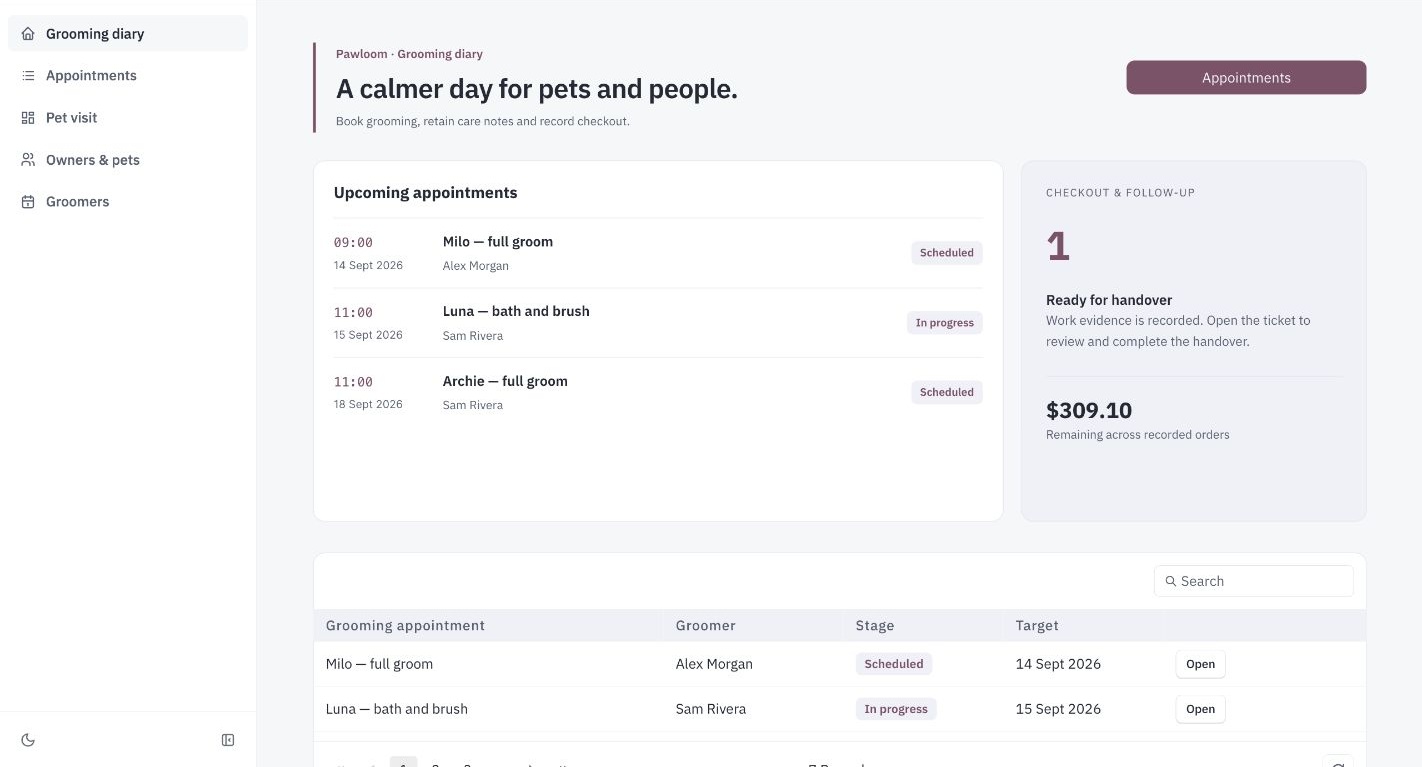Click the Appointments list icon in sidebar

coord(28,76)
